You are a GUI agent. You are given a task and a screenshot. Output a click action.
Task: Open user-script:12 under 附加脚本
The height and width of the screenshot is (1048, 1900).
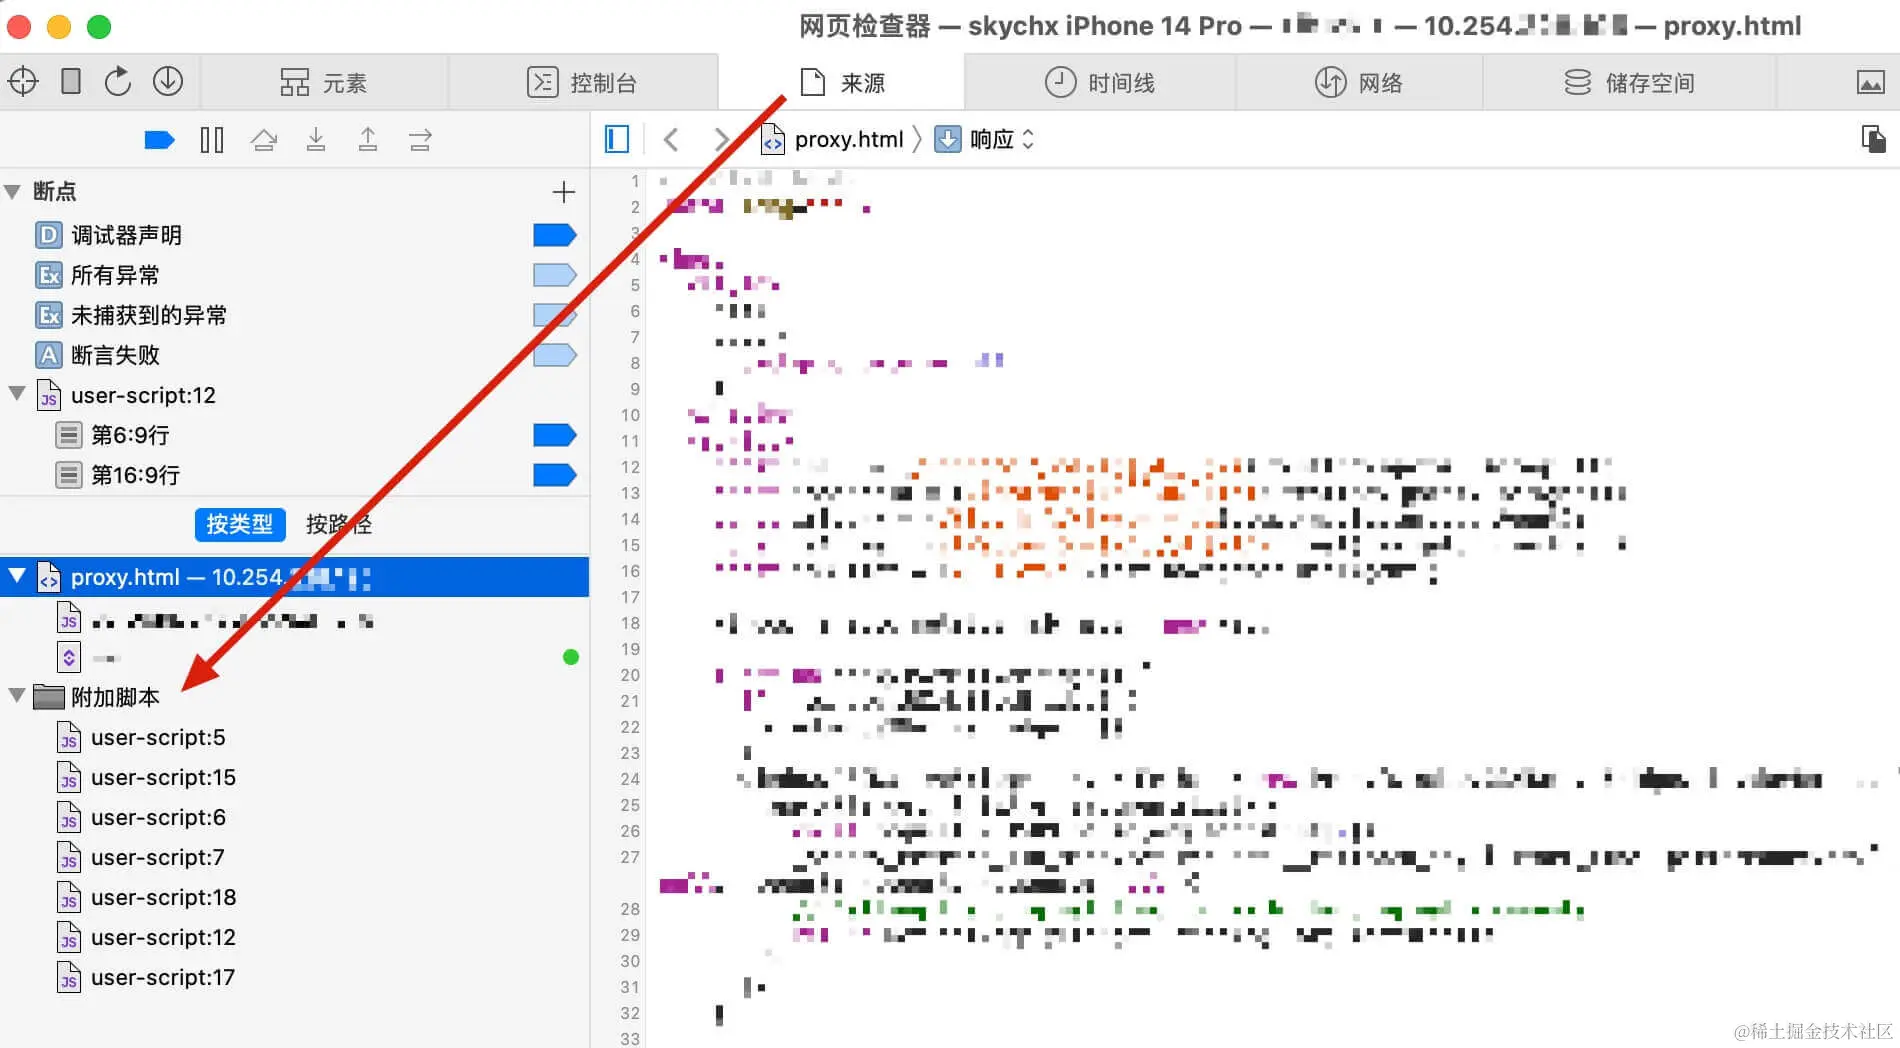[294, 937]
